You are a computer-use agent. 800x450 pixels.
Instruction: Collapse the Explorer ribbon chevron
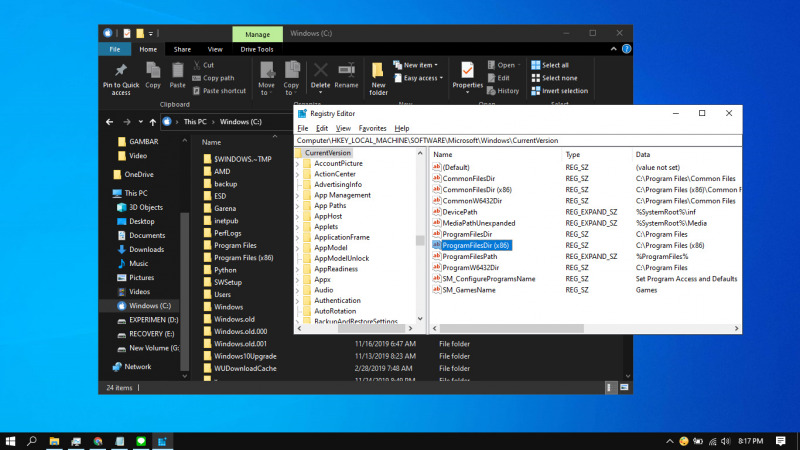[613, 49]
